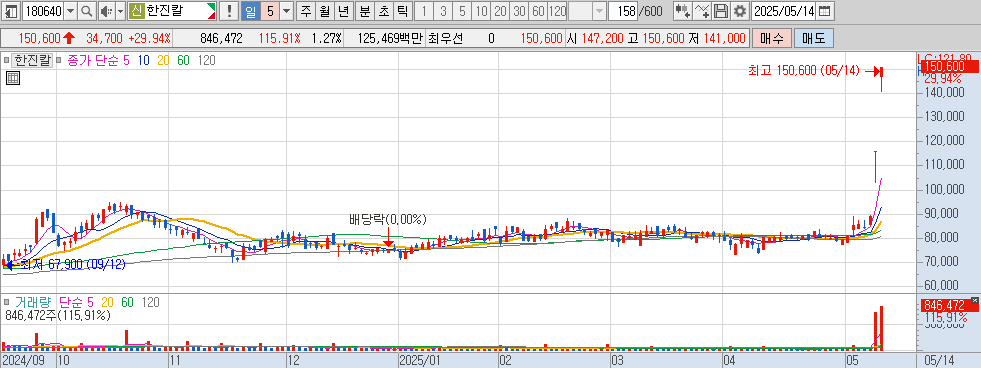Click the 2025/01 date axis label

point(420,360)
